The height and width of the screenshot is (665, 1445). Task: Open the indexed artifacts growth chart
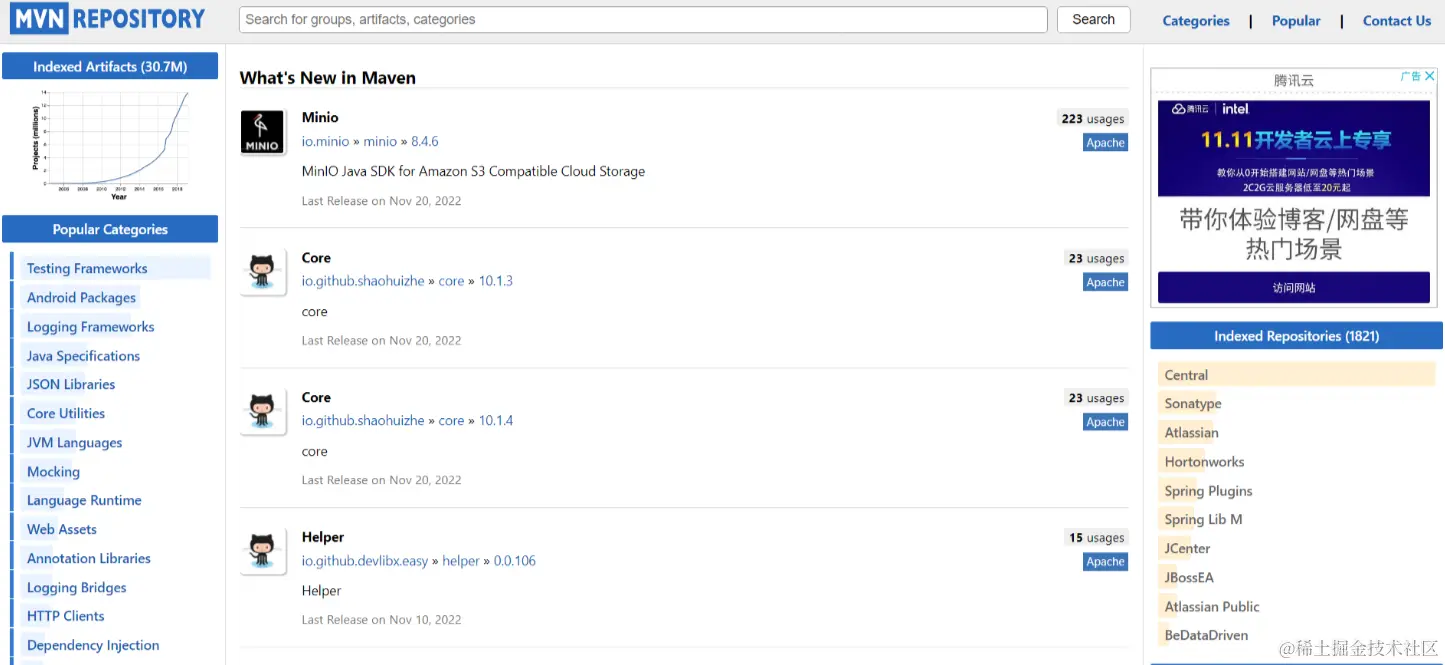[x=110, y=145]
